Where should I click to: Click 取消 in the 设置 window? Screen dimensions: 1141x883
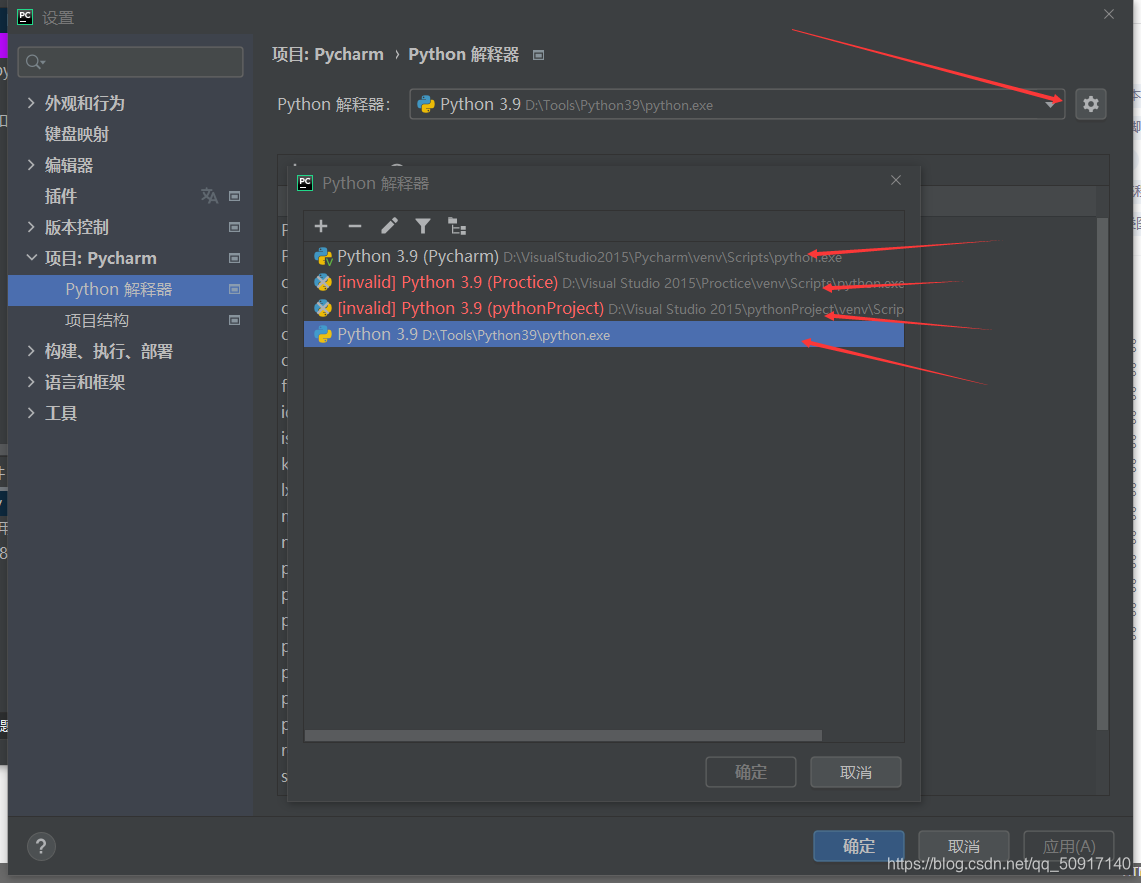tap(963, 846)
